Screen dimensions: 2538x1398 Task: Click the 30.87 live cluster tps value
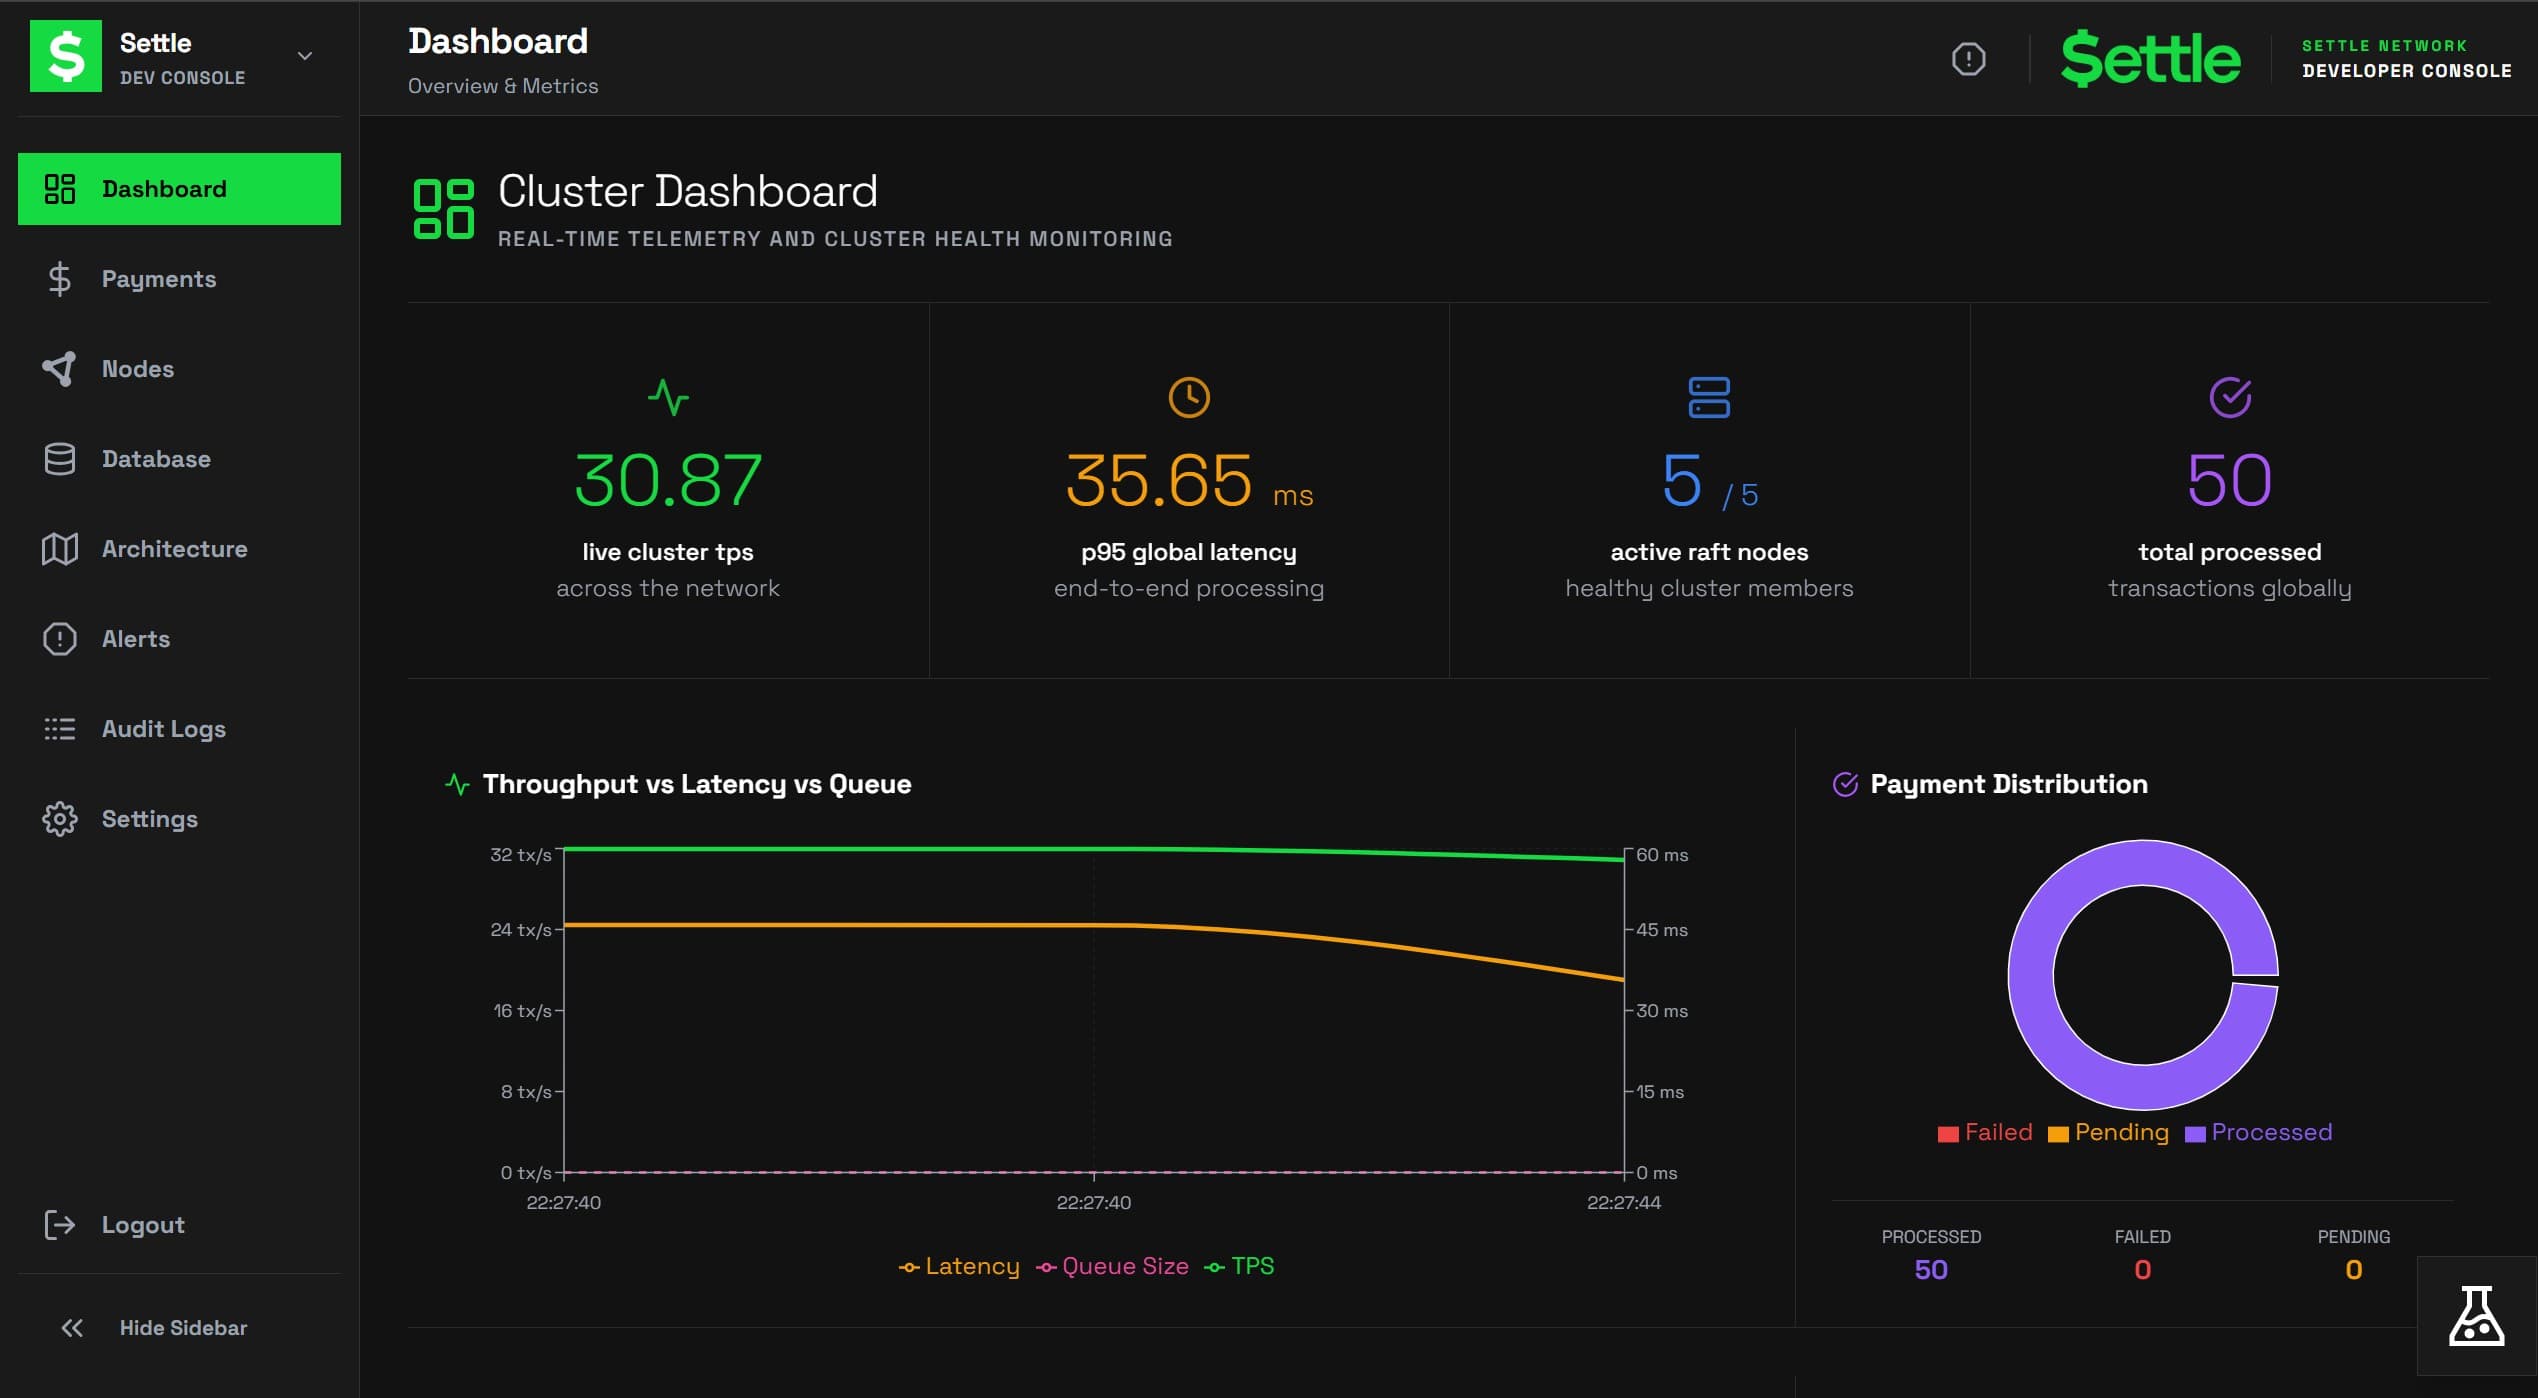click(668, 481)
